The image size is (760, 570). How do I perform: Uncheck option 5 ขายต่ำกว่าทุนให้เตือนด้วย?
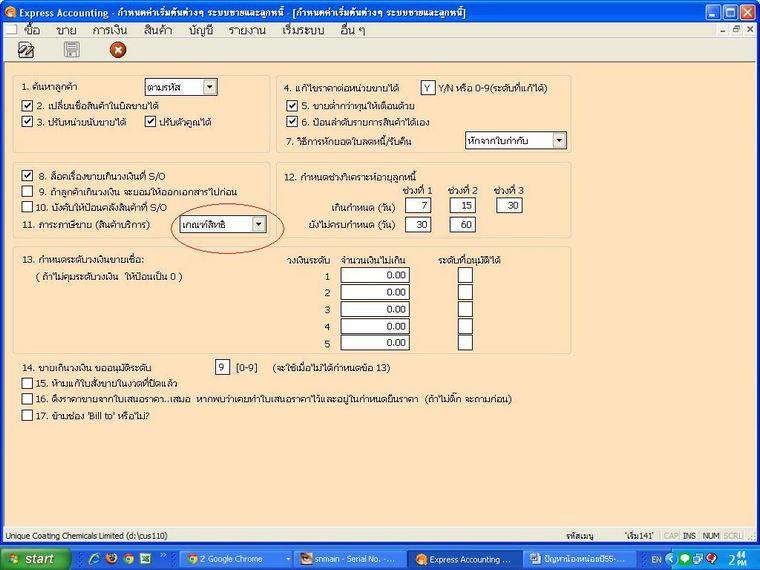(x=292, y=105)
